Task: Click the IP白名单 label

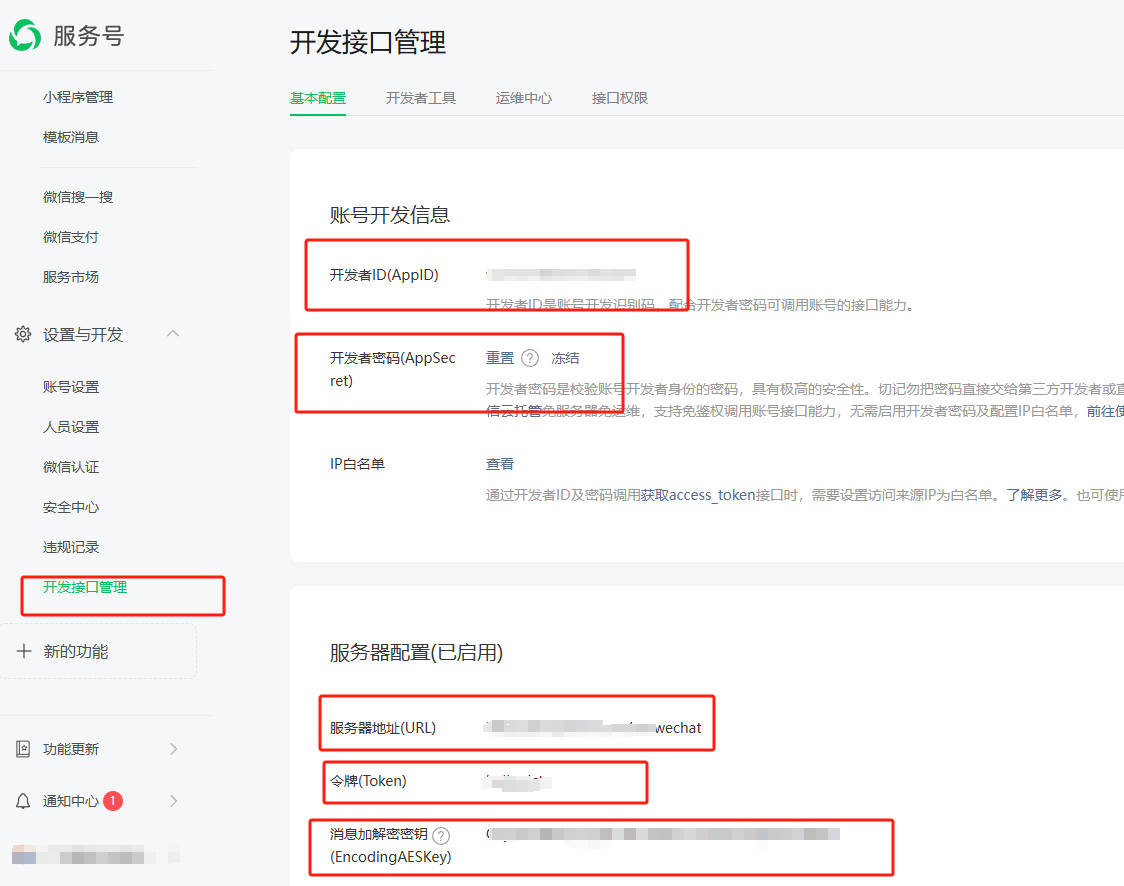Action: tap(357, 464)
